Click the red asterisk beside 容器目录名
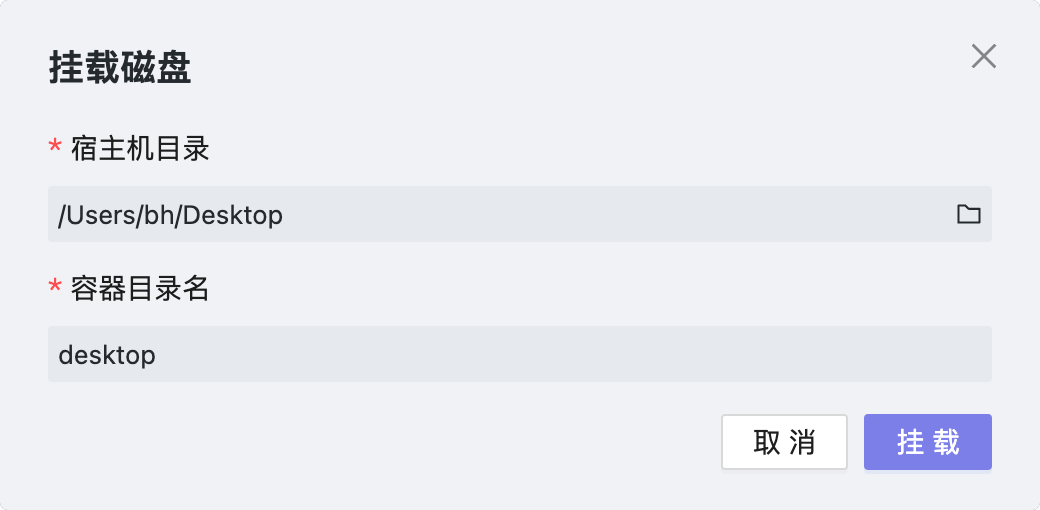 [56, 290]
